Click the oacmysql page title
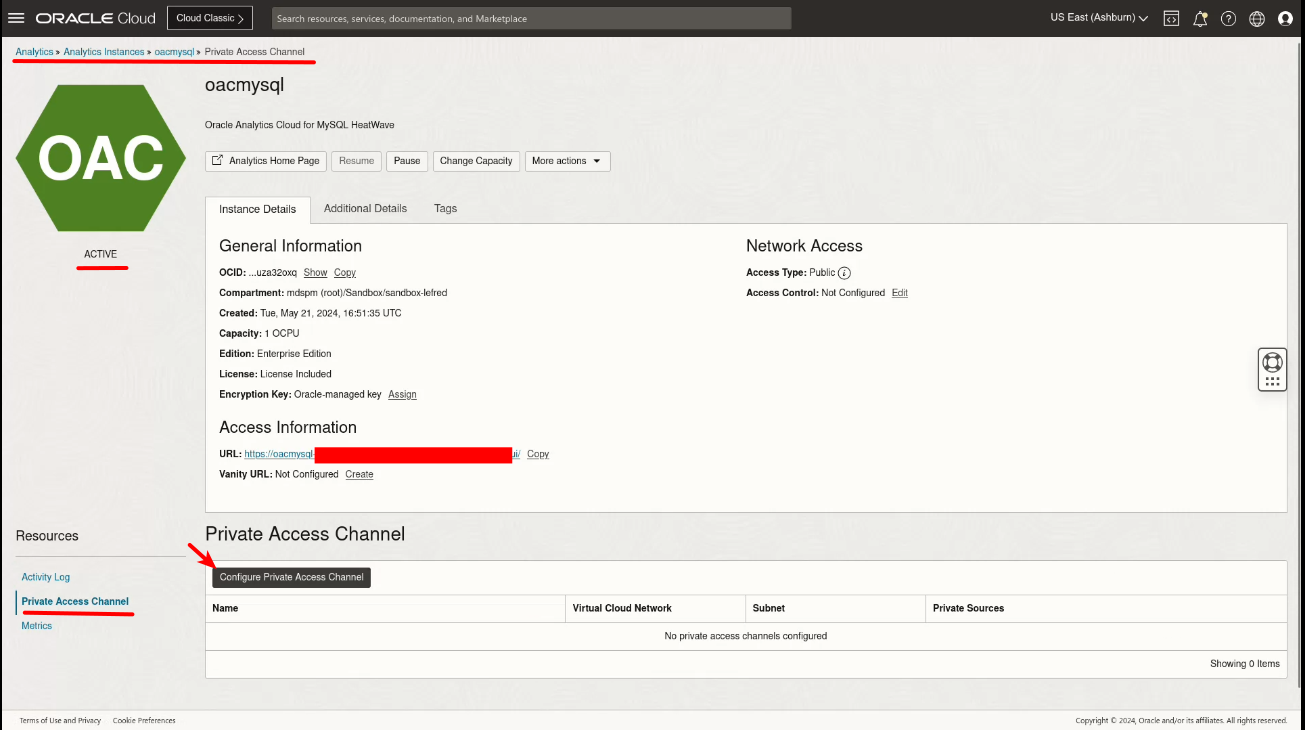The image size is (1305, 730). (245, 85)
